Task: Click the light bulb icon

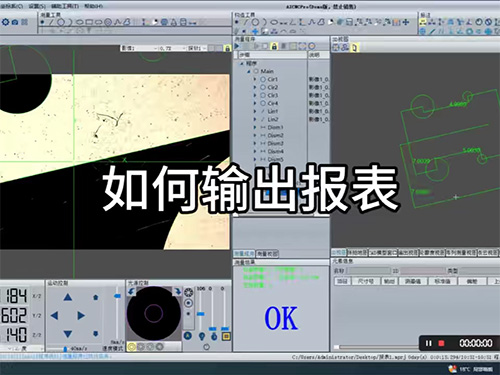Action: [x=202, y=336]
